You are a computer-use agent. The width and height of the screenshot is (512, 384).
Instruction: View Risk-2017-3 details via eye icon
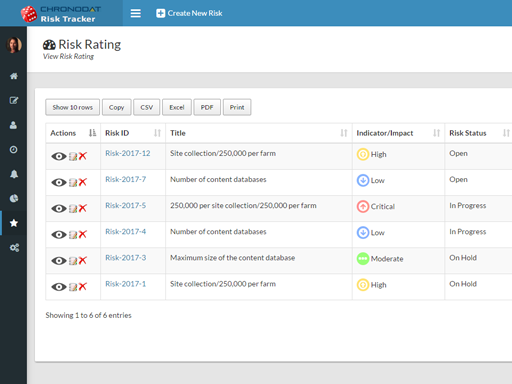(x=59, y=261)
